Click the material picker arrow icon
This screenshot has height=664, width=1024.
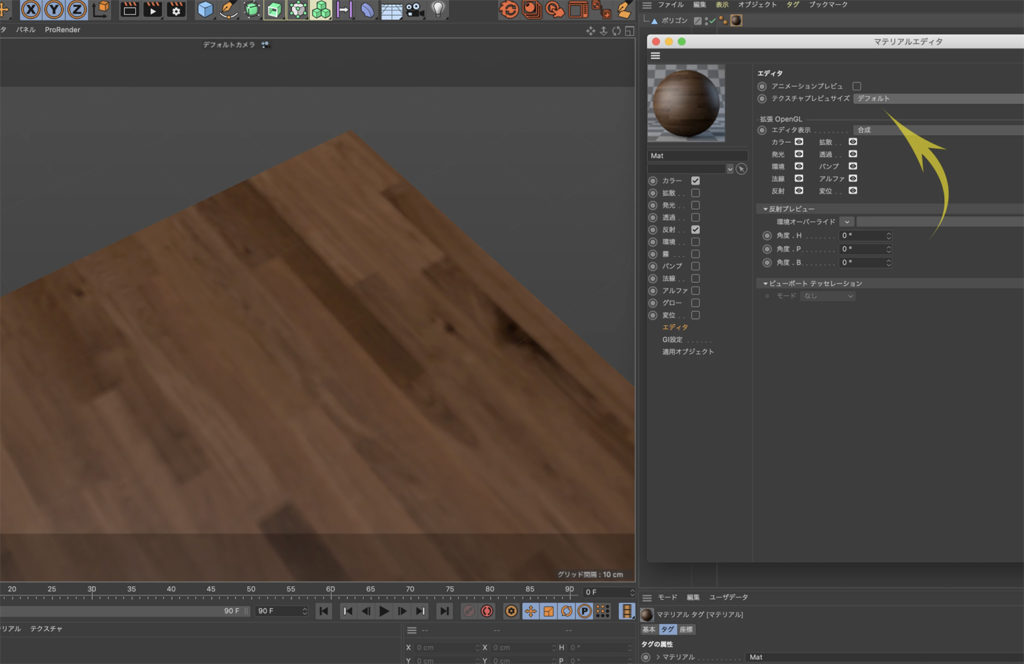[741, 168]
